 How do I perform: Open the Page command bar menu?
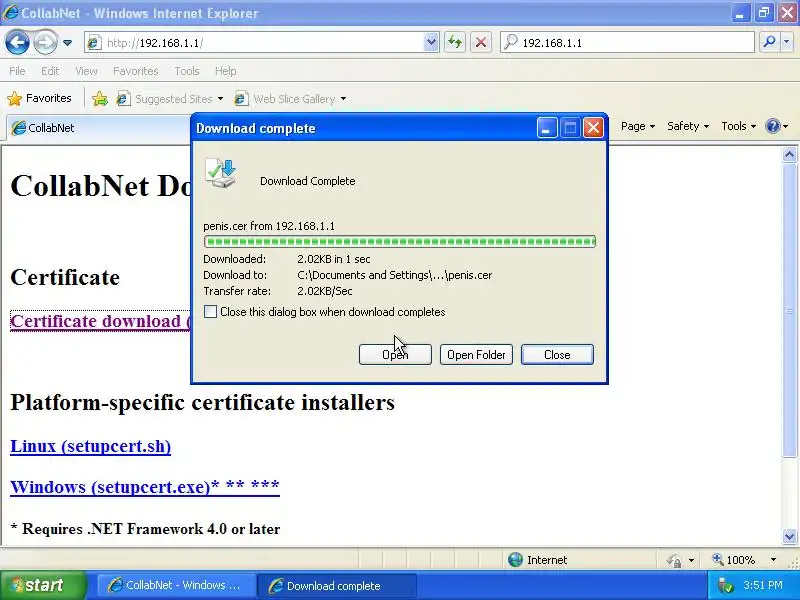click(x=638, y=126)
